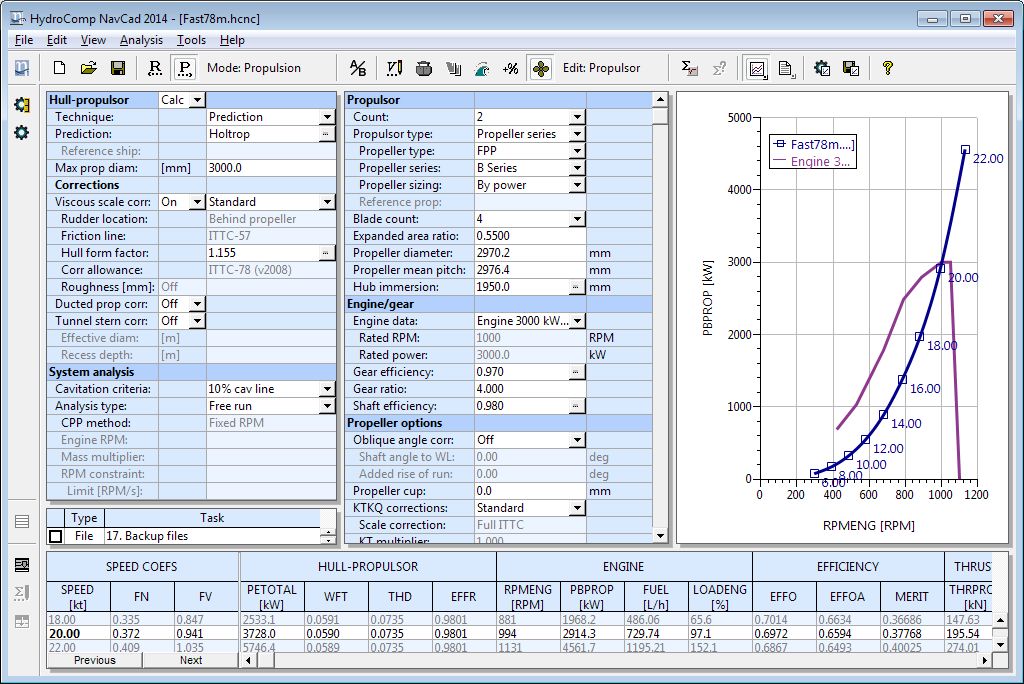Image resolution: width=1024 pixels, height=684 pixels.
Task: Click the NavCad logo icon on toolbar
Action: click(22, 68)
